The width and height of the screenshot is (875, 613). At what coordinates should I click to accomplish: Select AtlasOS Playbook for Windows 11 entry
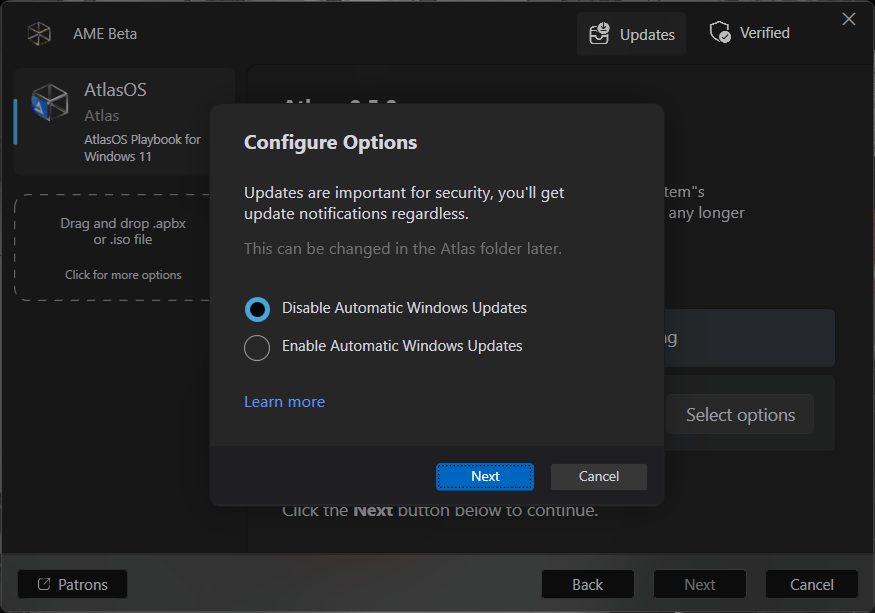click(x=124, y=122)
